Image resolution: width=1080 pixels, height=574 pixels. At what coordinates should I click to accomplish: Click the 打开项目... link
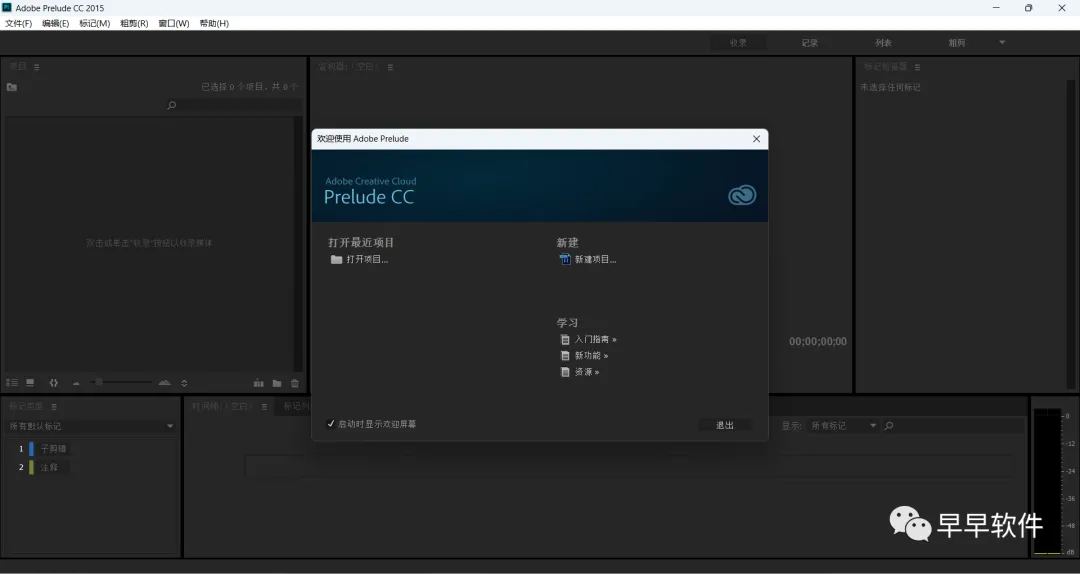pyautogui.click(x=367, y=260)
